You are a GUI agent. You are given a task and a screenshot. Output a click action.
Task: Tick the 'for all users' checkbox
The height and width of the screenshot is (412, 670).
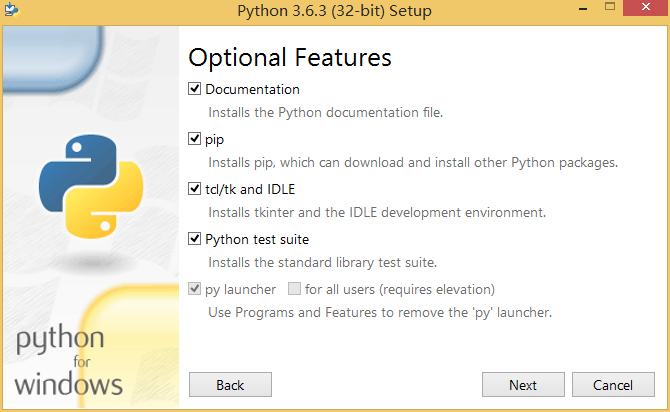294,289
